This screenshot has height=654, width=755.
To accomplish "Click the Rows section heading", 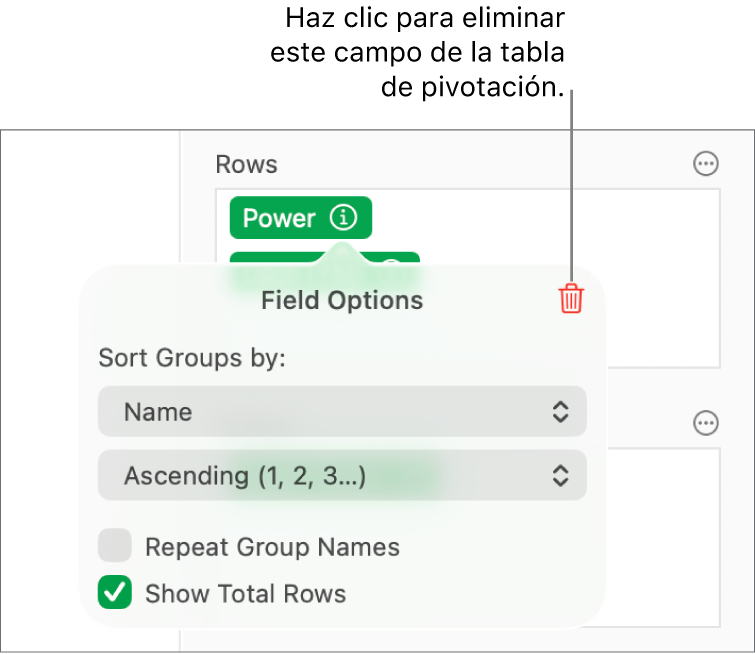I will tap(247, 164).
